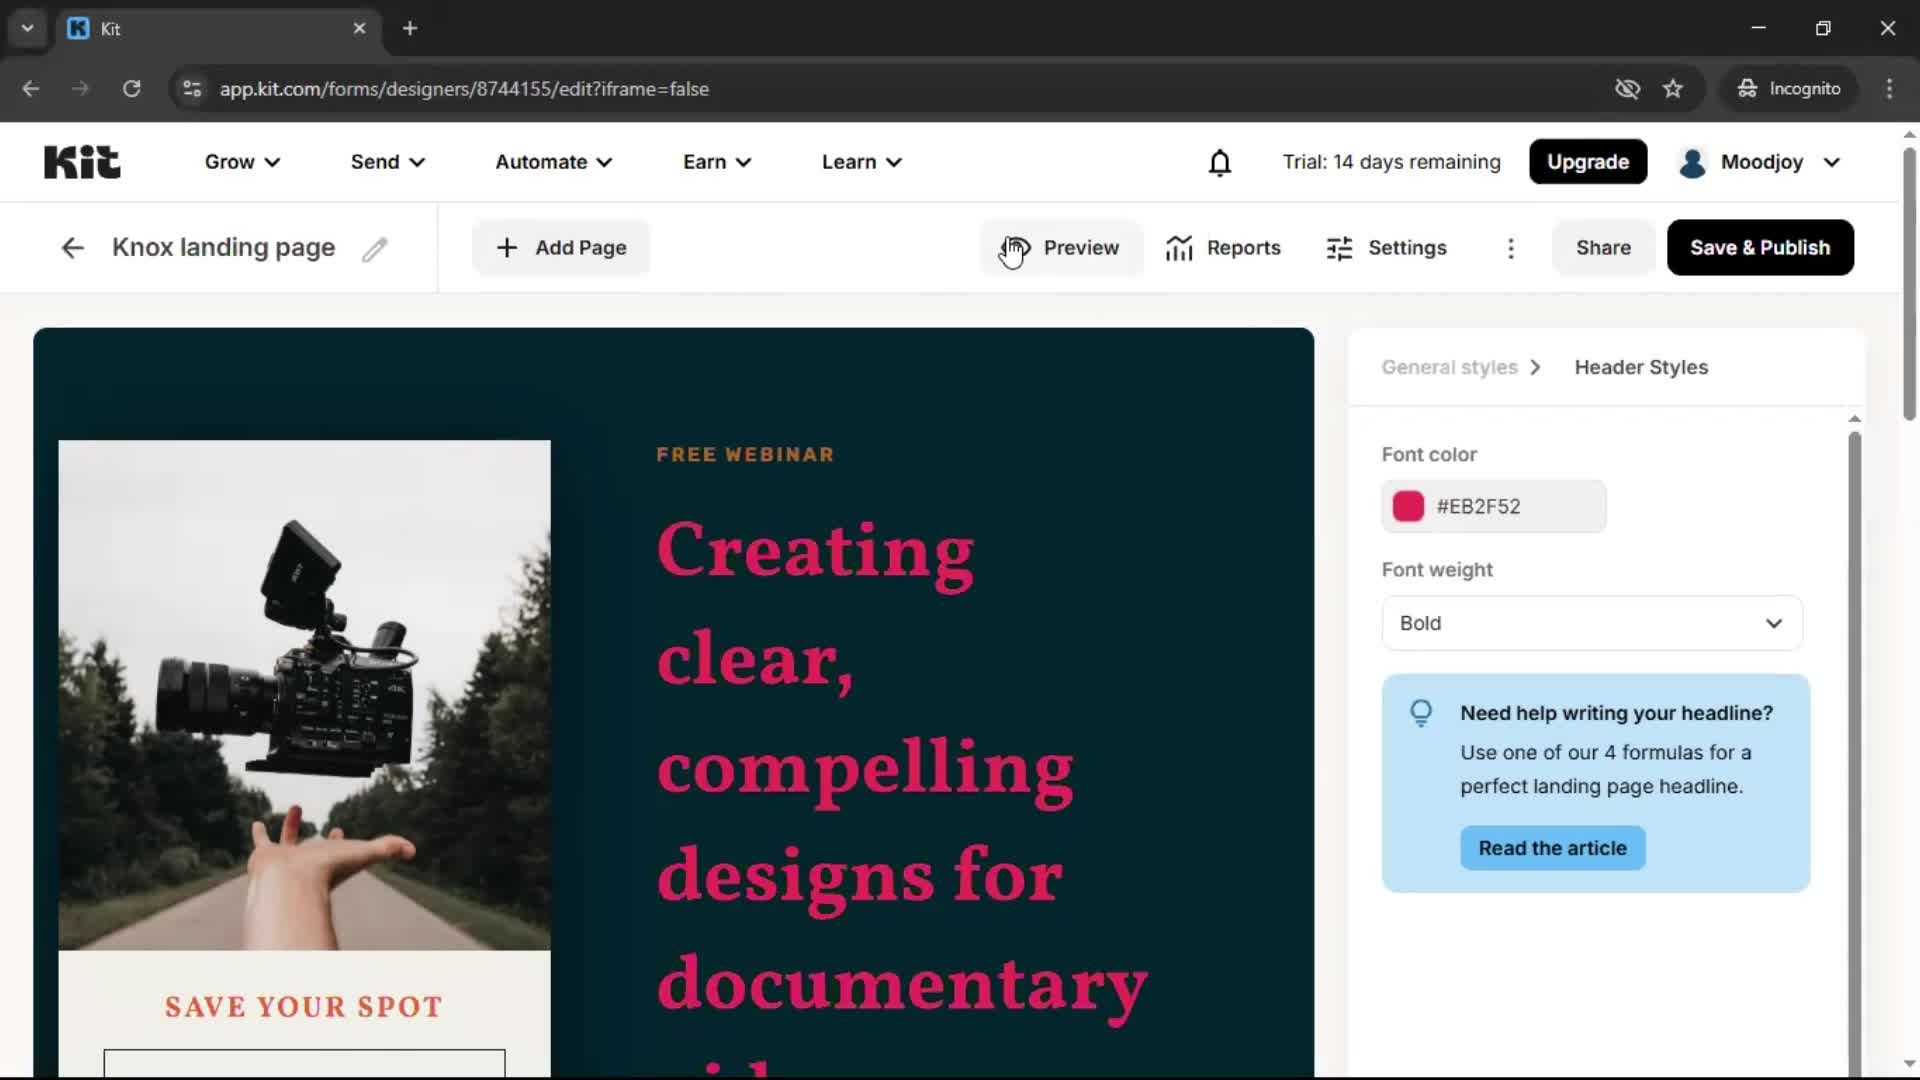Click the Preview button
This screenshot has width=1920, height=1080.
coord(1082,247)
